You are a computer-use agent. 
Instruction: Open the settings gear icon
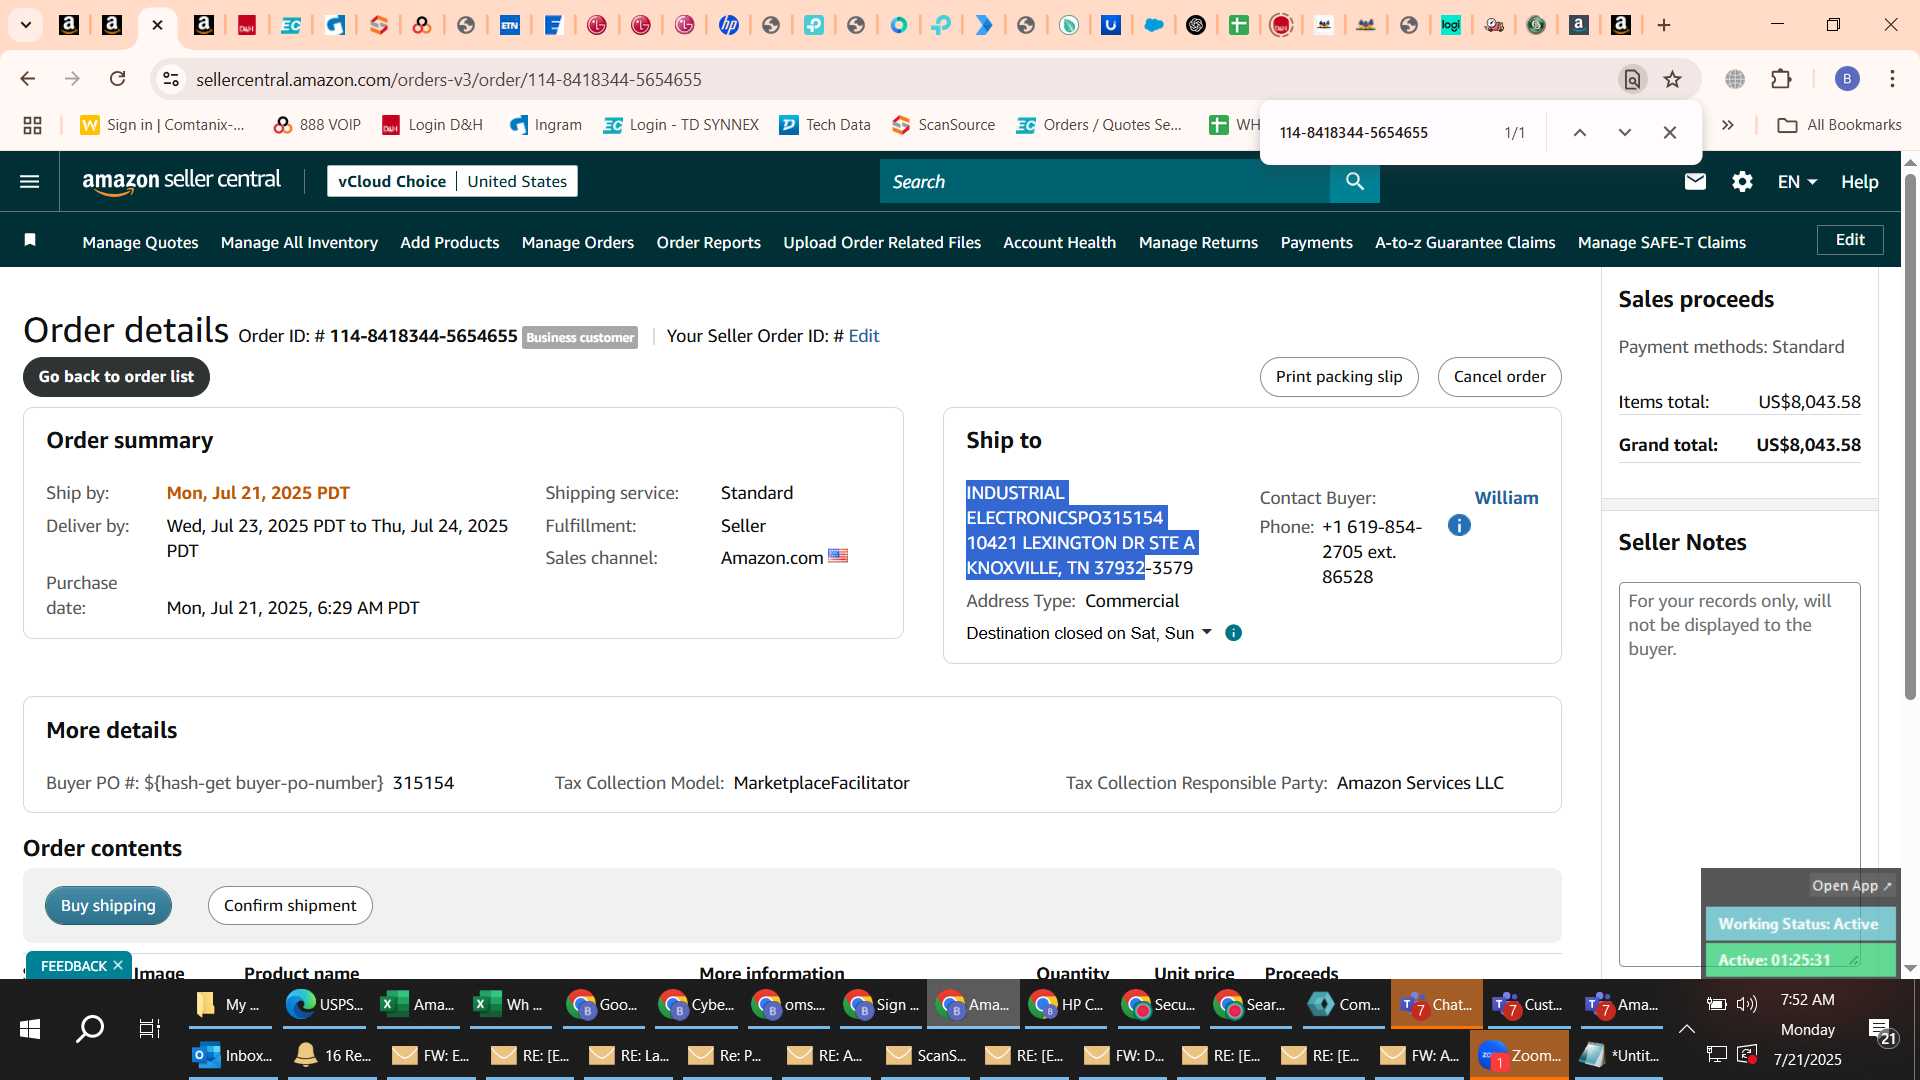click(1742, 181)
